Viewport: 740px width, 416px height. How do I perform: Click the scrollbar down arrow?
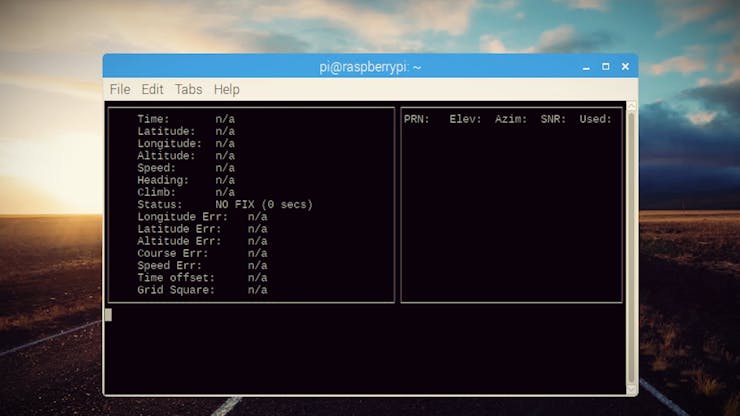(631, 389)
